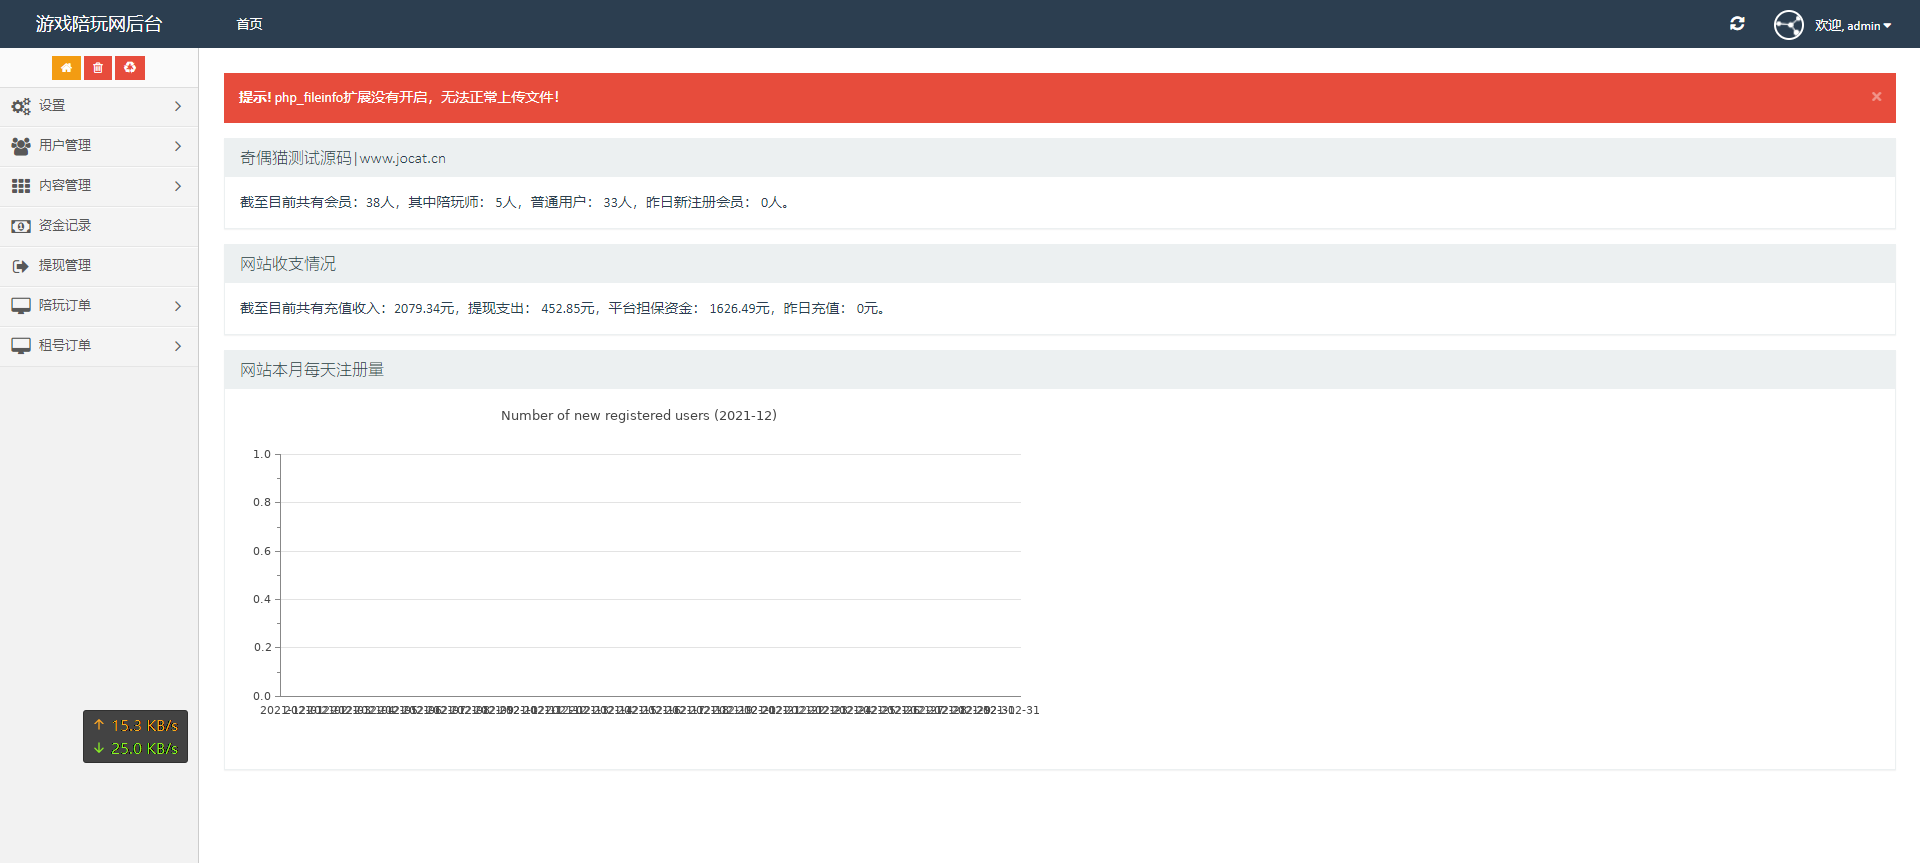This screenshot has width=1920, height=863.
Task: Click the 1.0 y-axis label on chart
Action: [262, 454]
